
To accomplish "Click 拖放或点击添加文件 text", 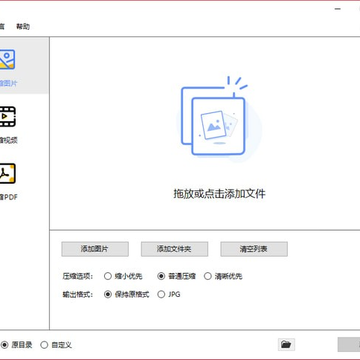I will coord(219,194).
